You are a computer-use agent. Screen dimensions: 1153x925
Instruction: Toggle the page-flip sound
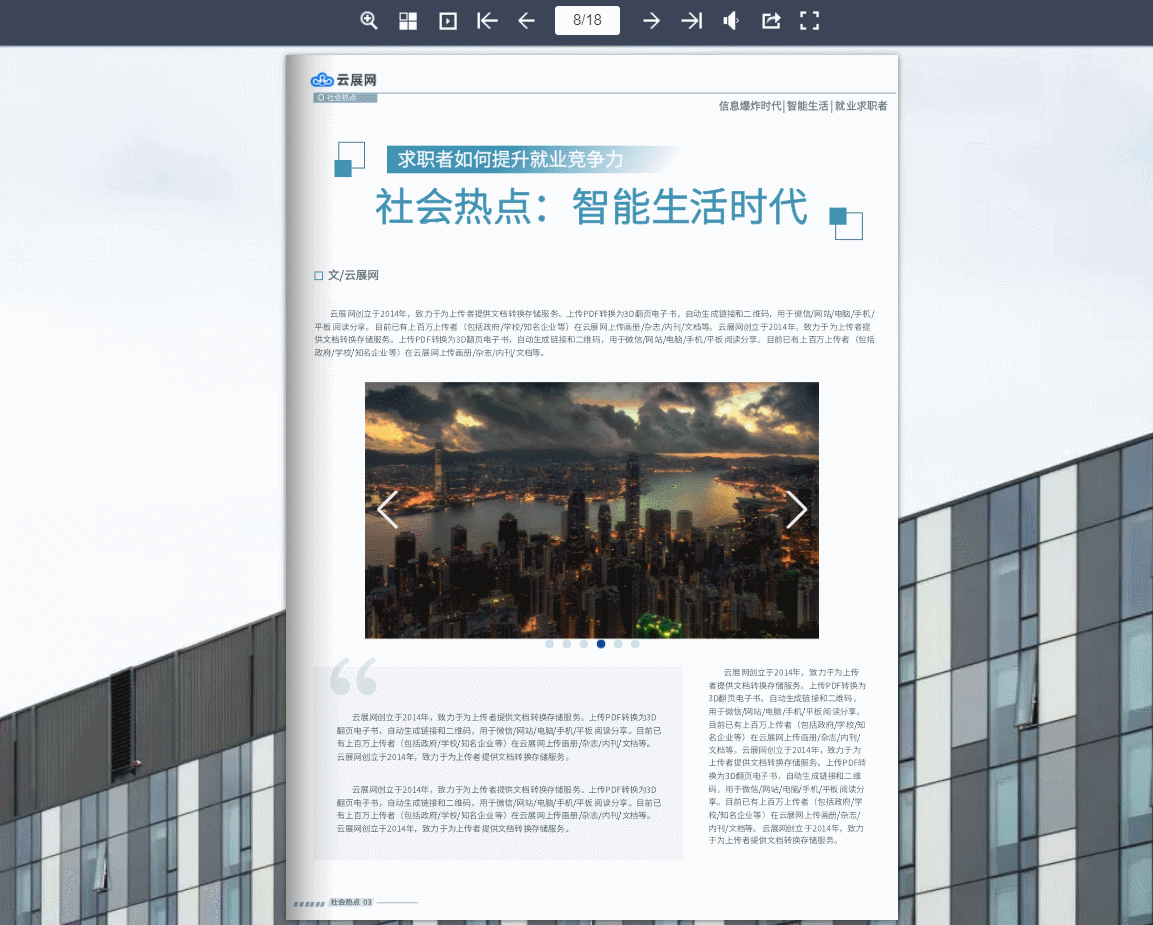click(731, 21)
